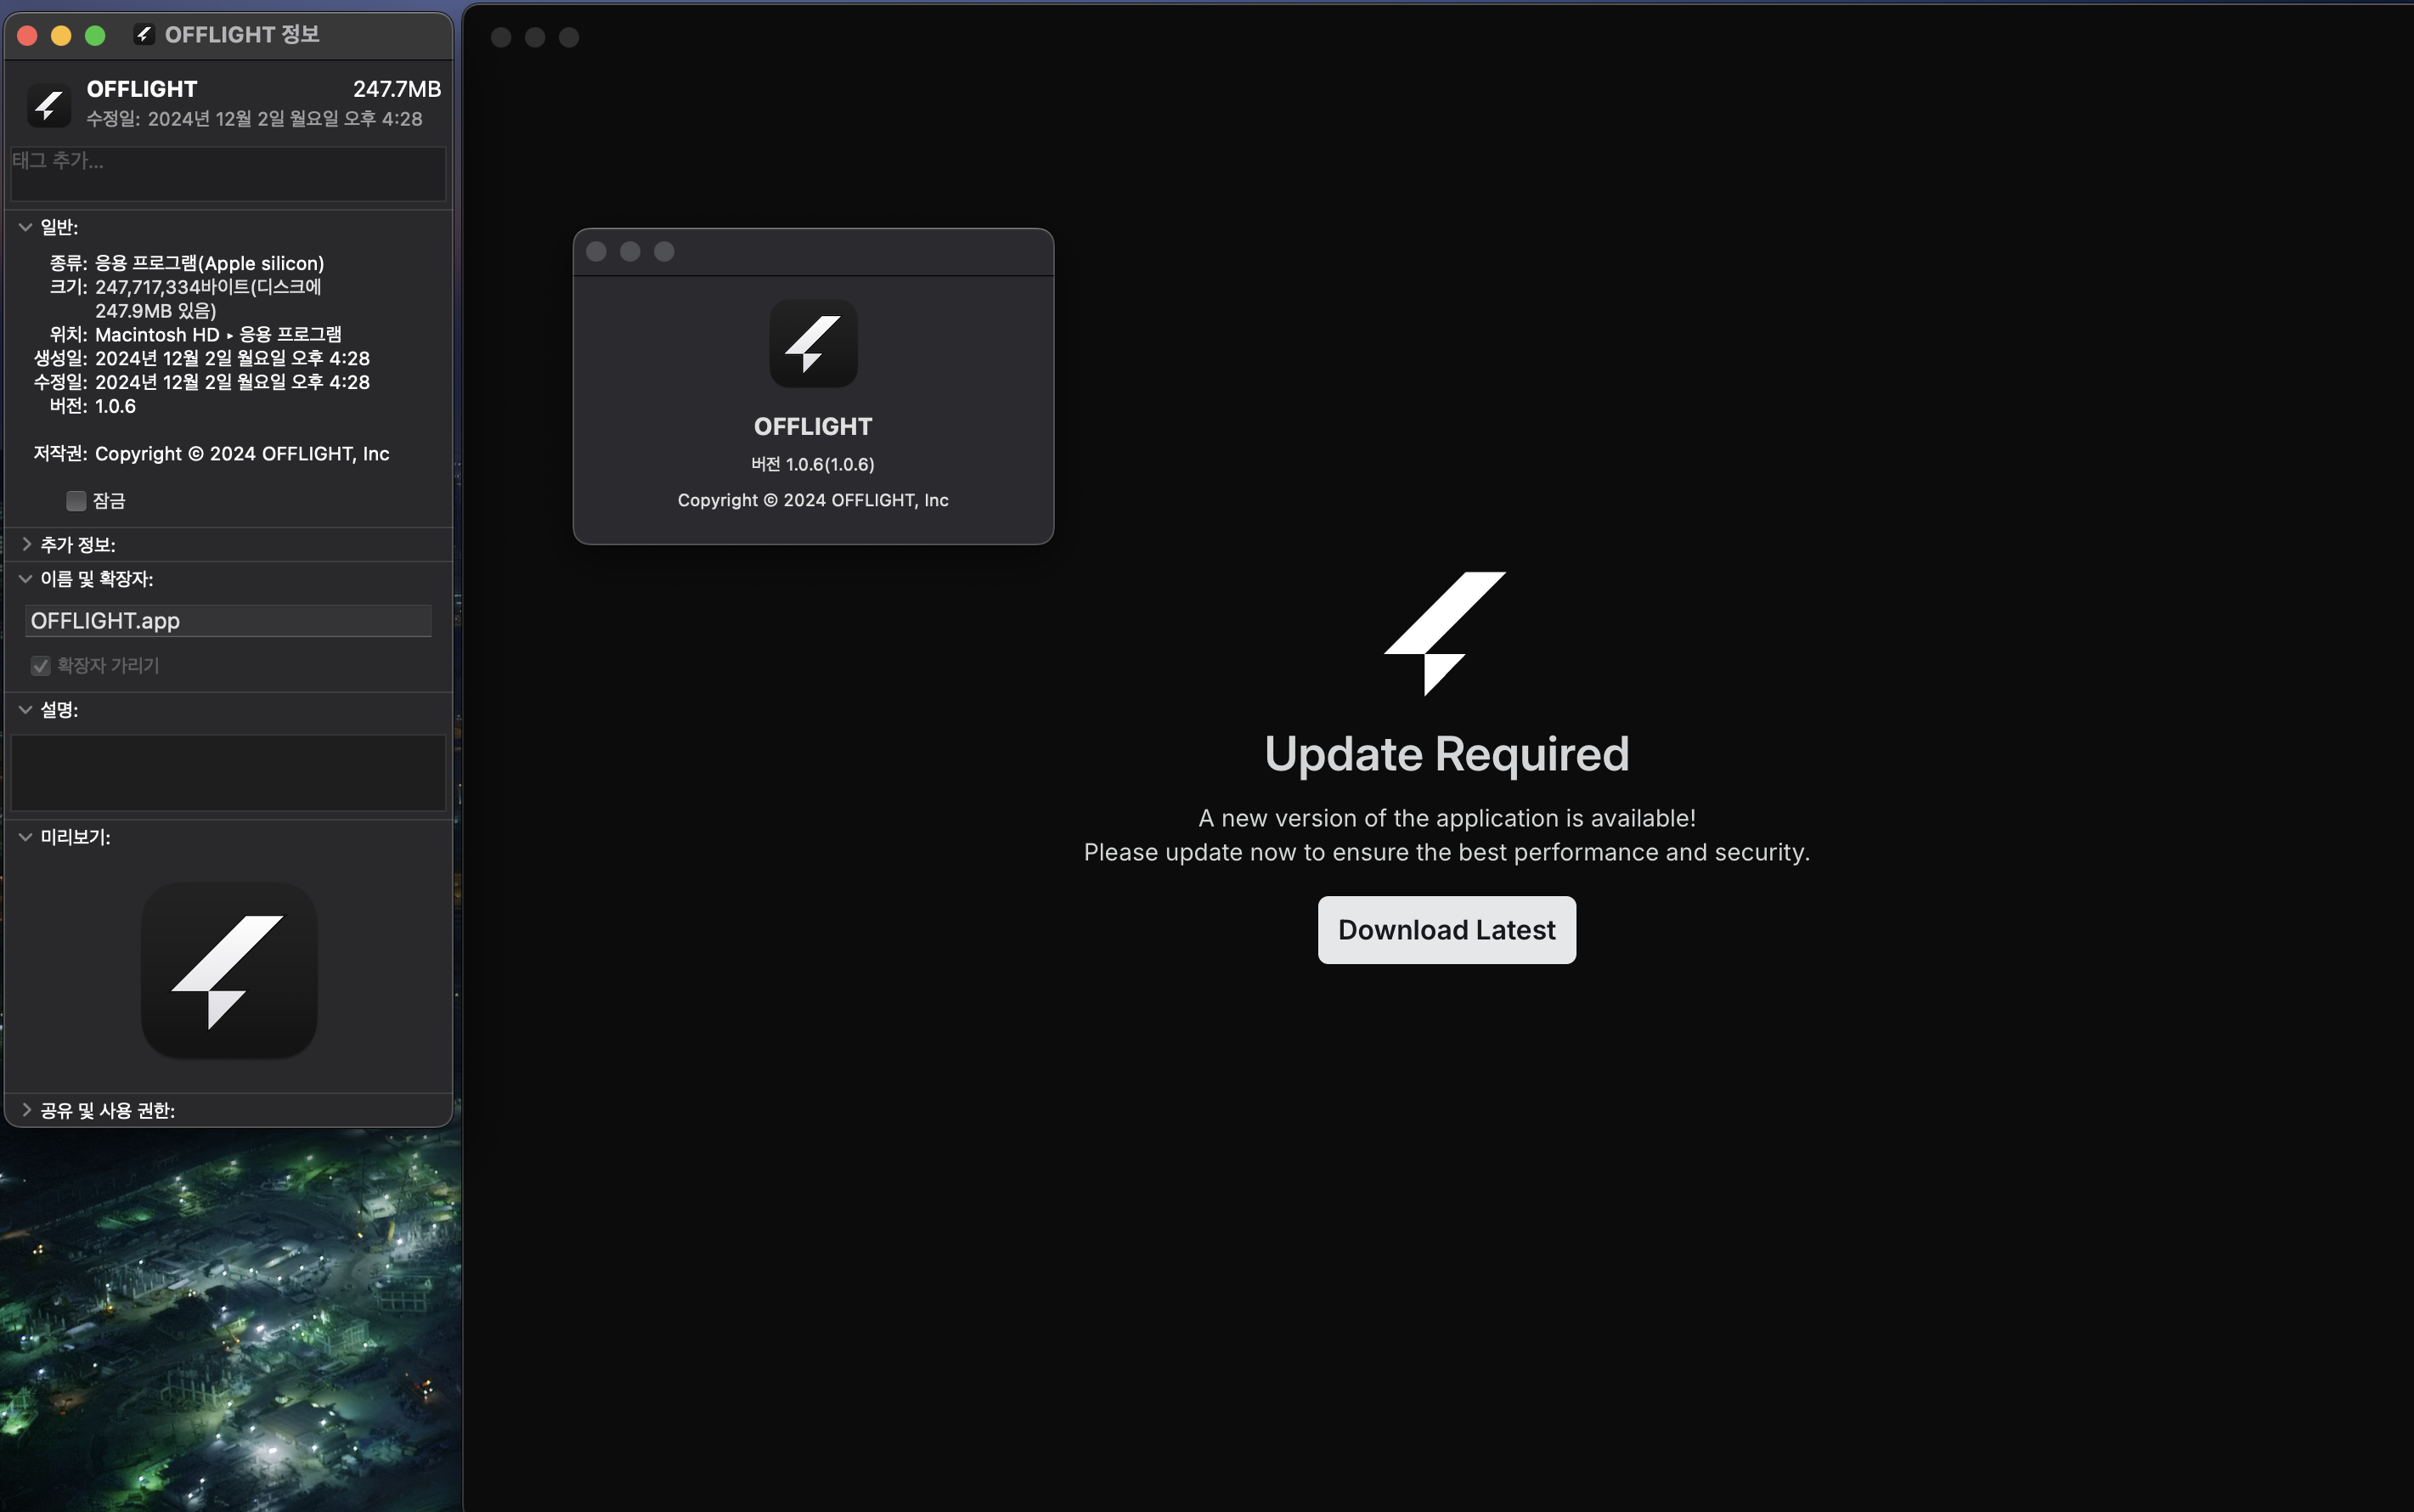The image size is (2414, 1512).
Task: Click the OFFLIGHT icon in info header
Action: coord(48,104)
